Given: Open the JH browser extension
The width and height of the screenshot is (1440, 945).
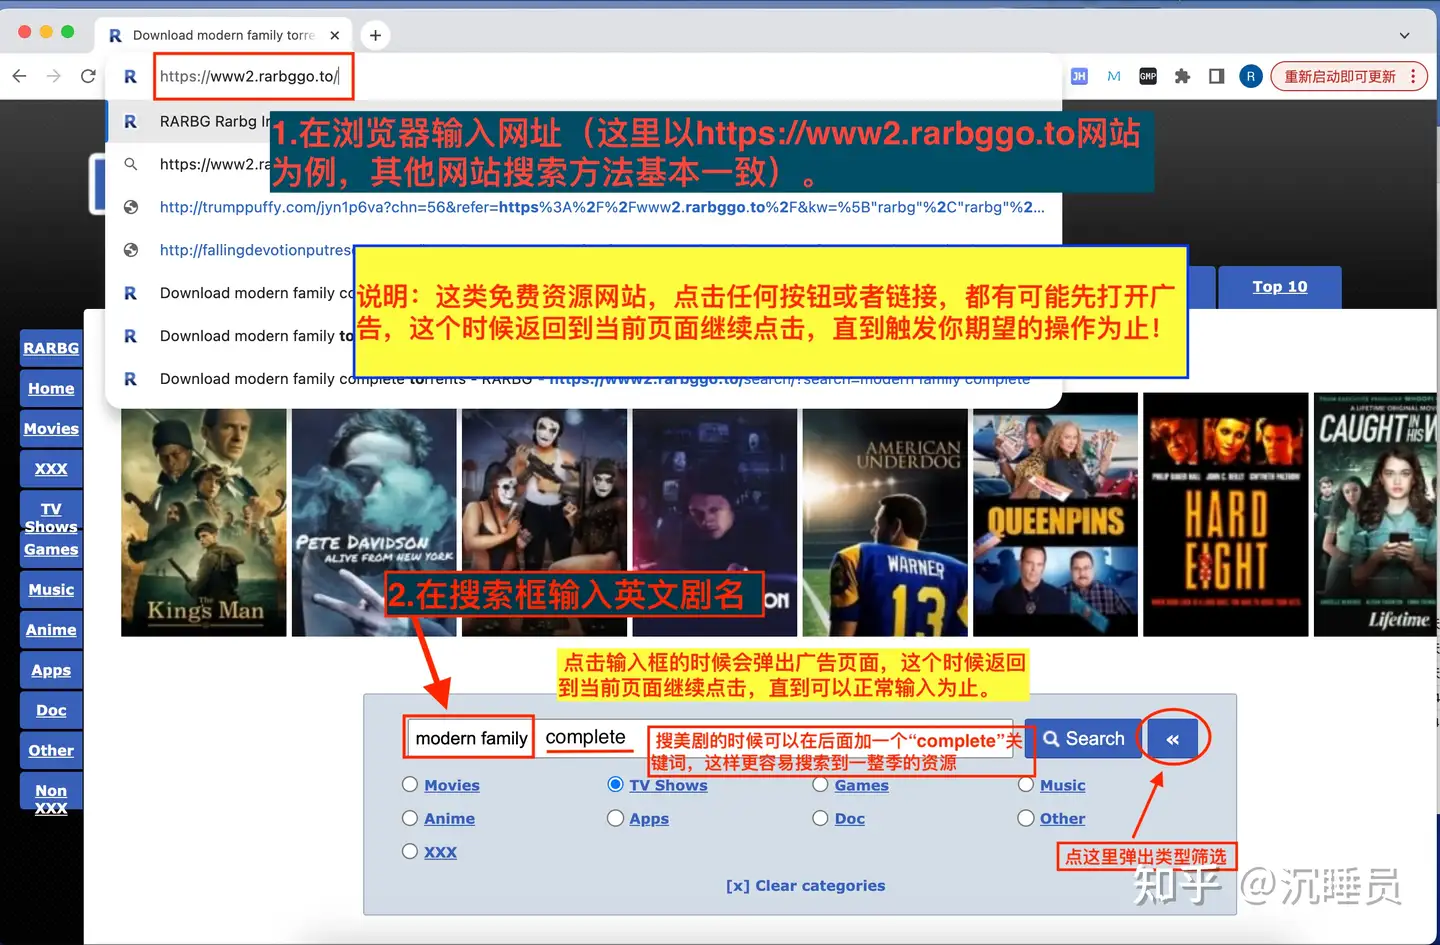Looking at the screenshot, I should click(x=1079, y=76).
